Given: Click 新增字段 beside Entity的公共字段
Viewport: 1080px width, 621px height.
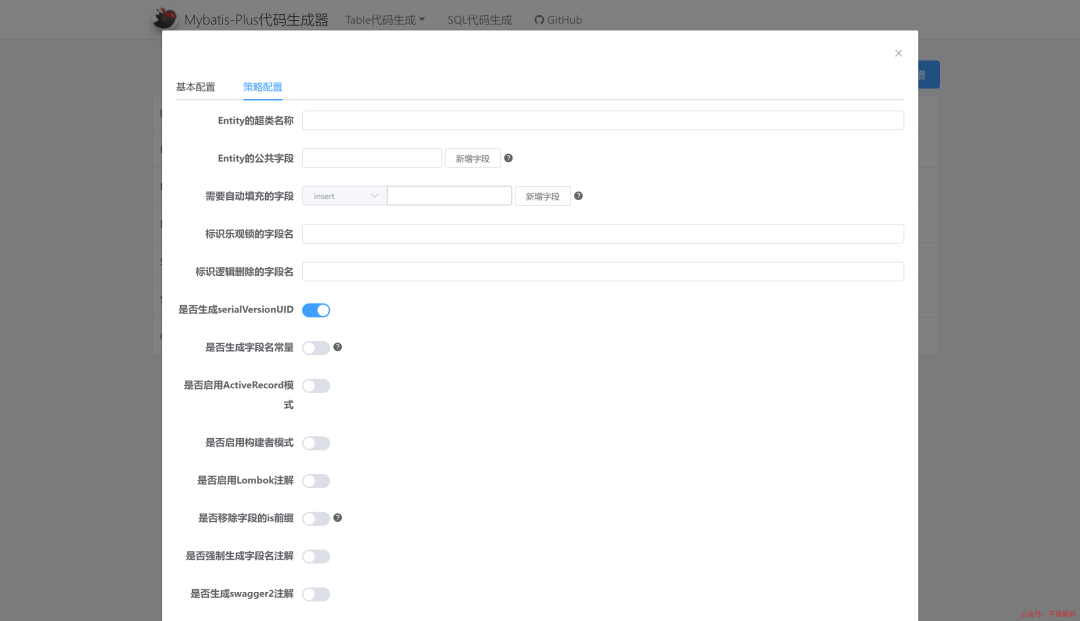Looking at the screenshot, I should [x=472, y=157].
